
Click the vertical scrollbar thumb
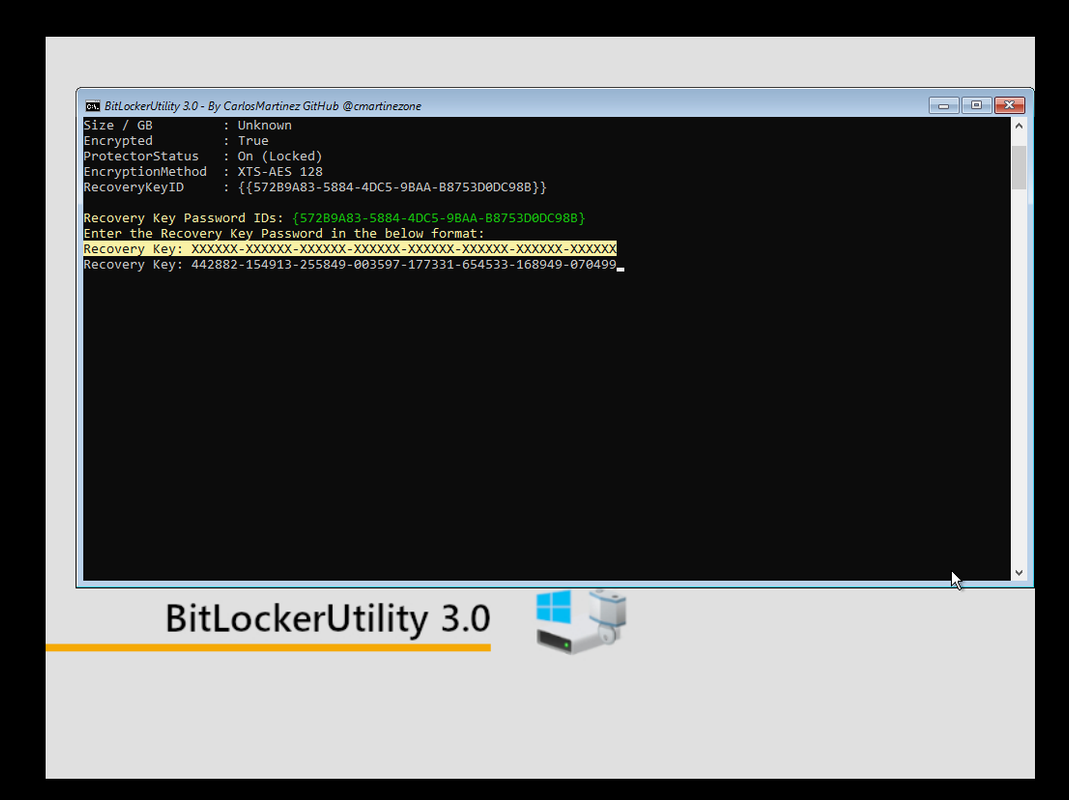click(x=1019, y=167)
